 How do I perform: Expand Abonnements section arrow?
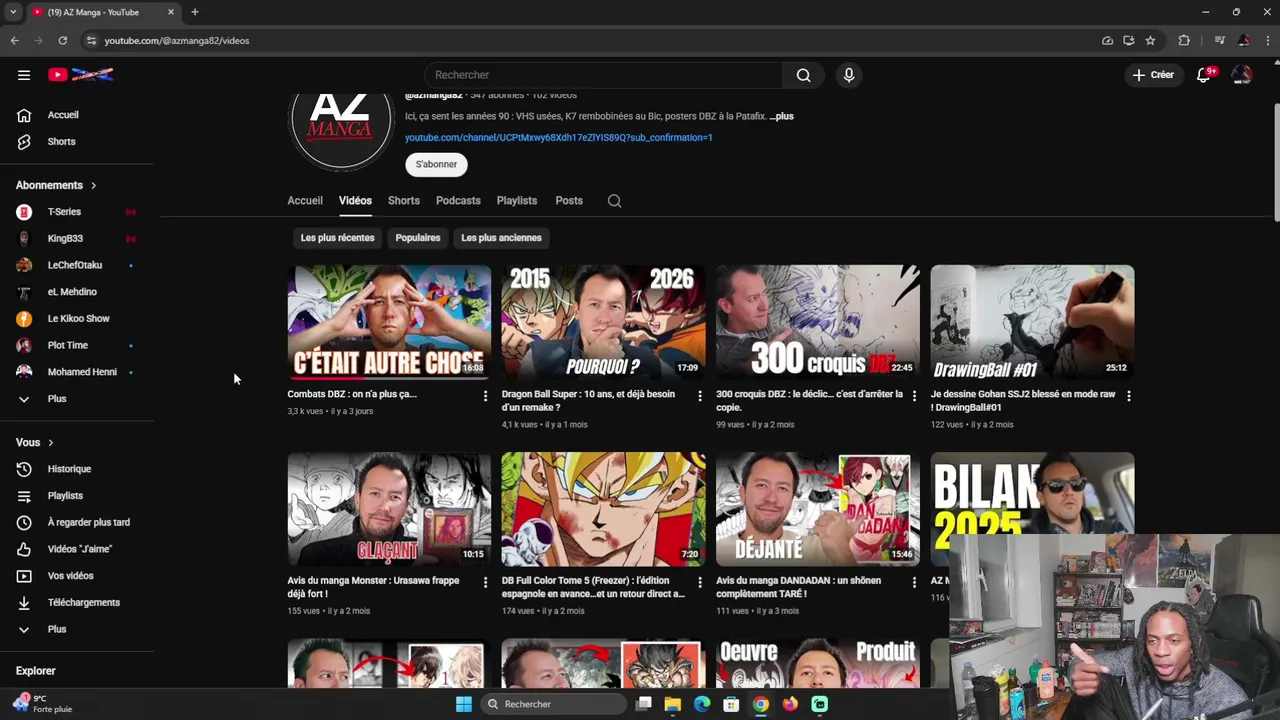pyautogui.click(x=94, y=185)
